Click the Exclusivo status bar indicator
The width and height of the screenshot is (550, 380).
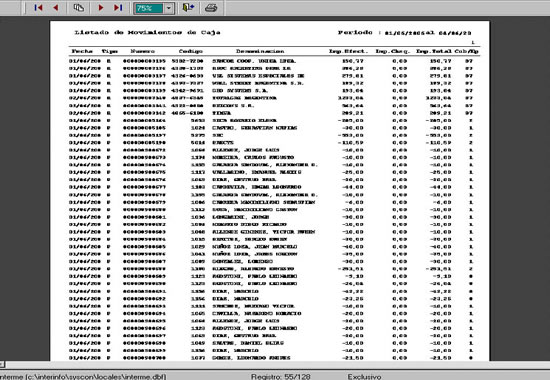(x=364, y=376)
